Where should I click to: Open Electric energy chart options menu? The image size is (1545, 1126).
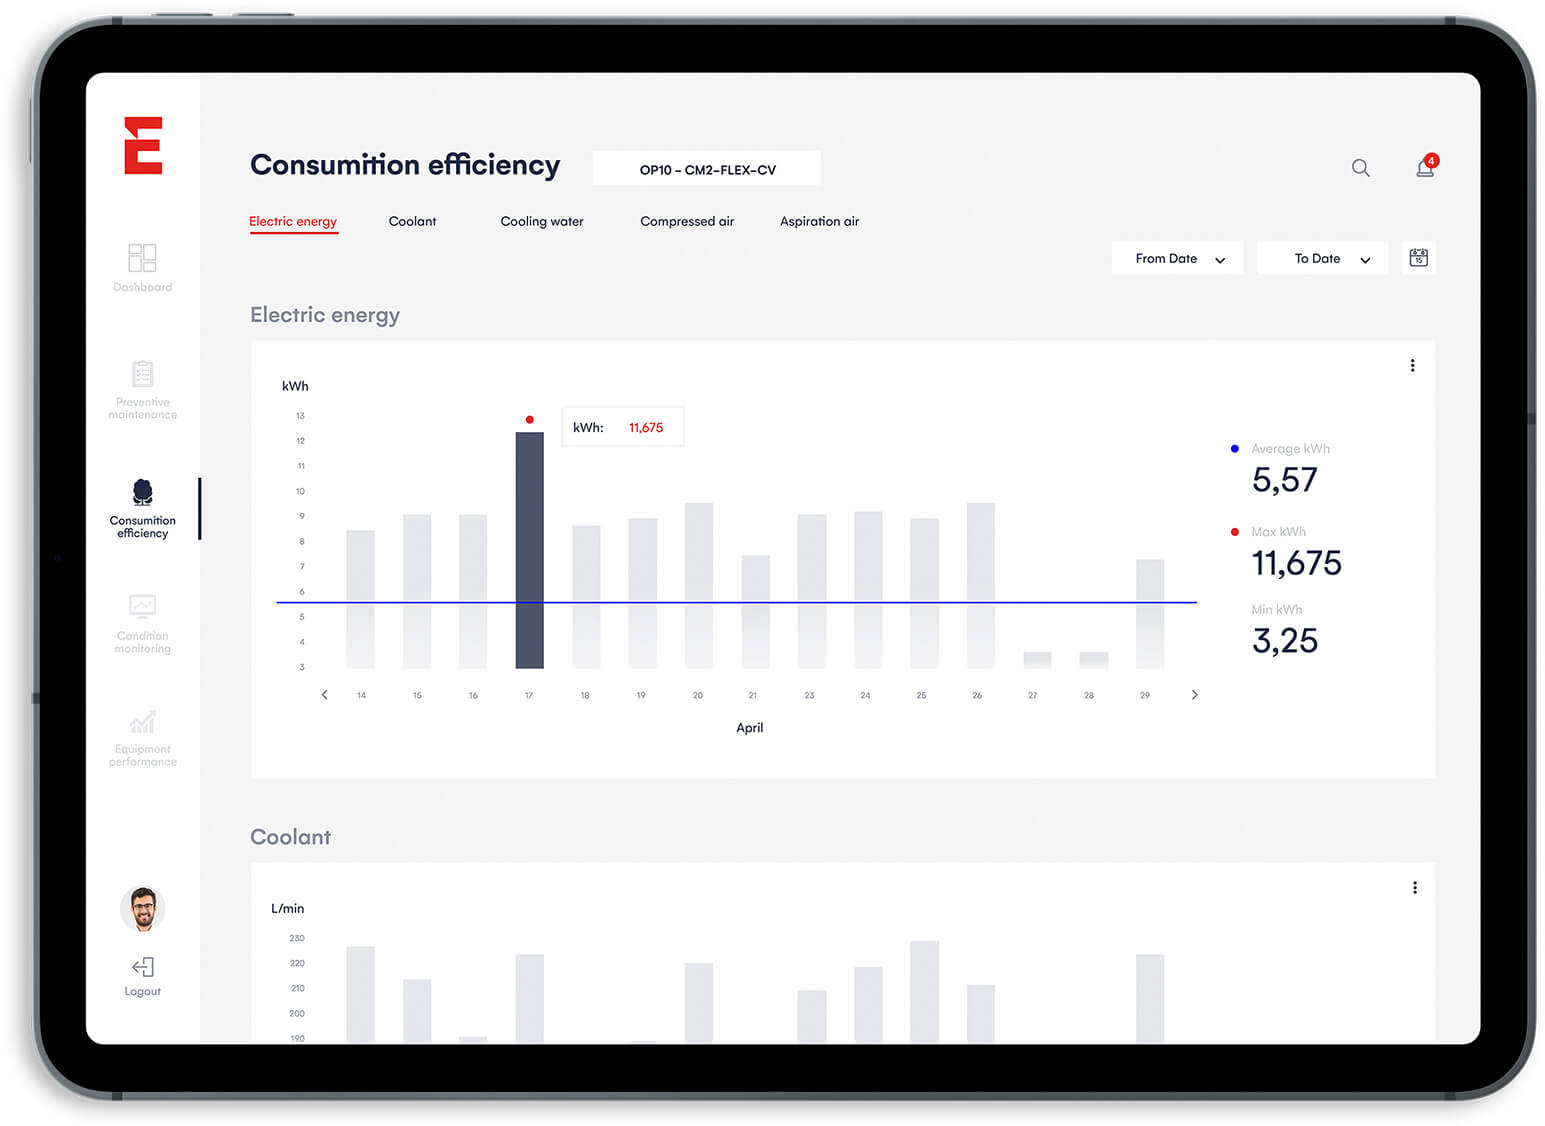[1412, 366]
